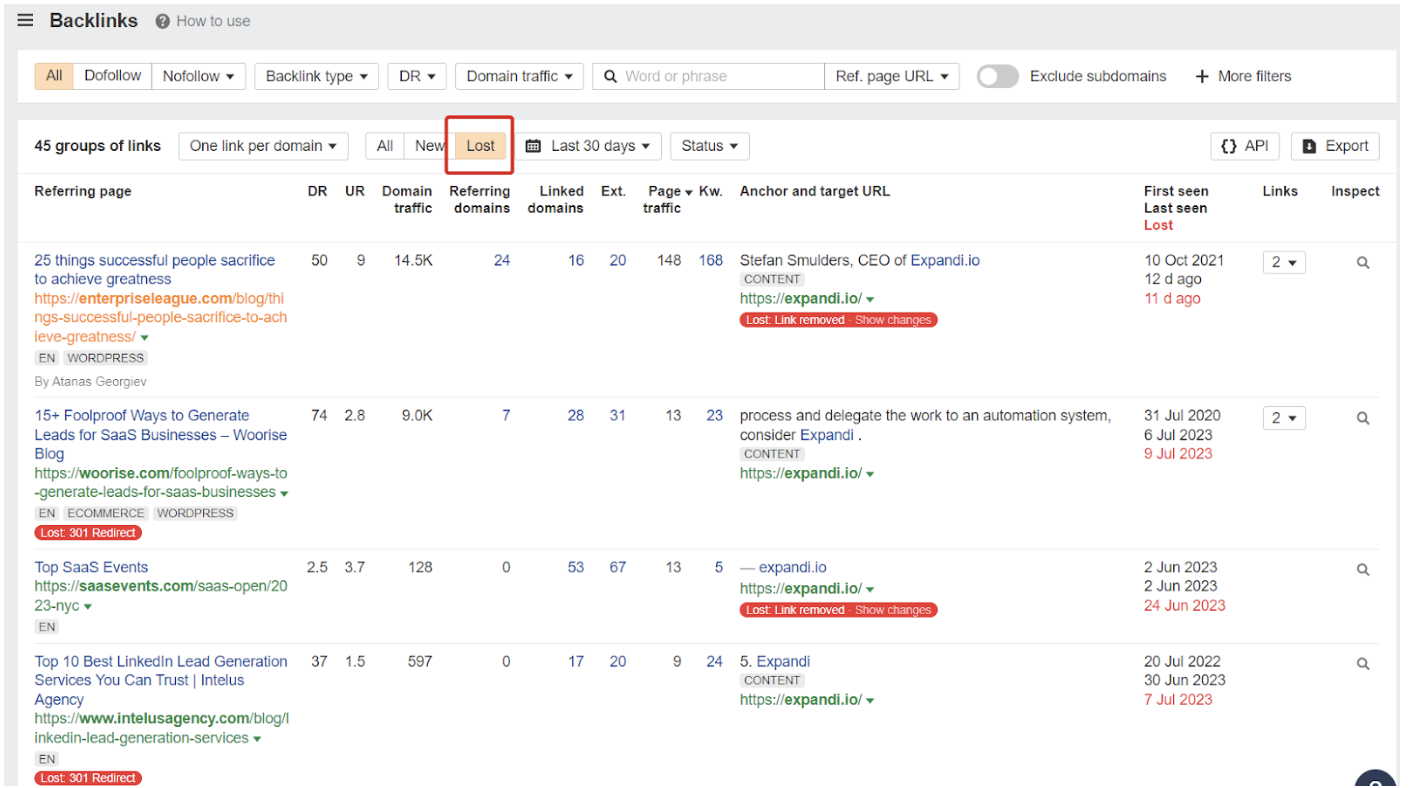Select the All link type filter

click(x=54, y=76)
